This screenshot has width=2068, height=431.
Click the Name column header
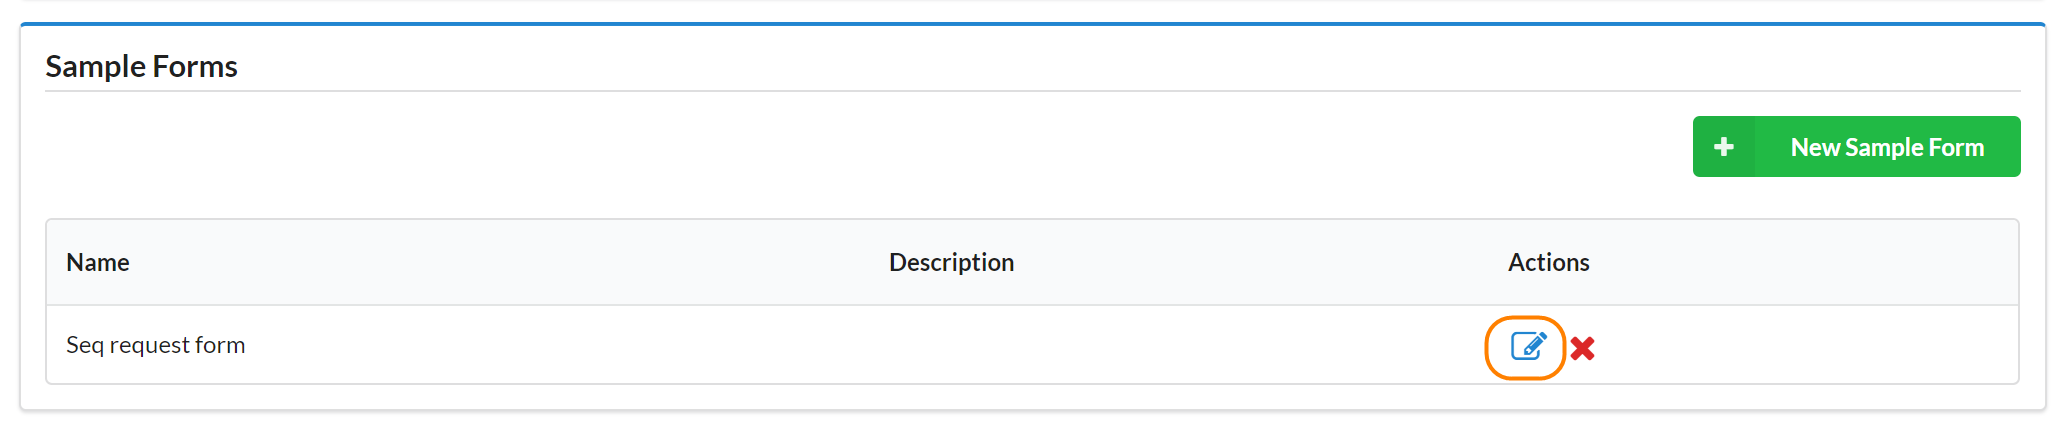(98, 262)
